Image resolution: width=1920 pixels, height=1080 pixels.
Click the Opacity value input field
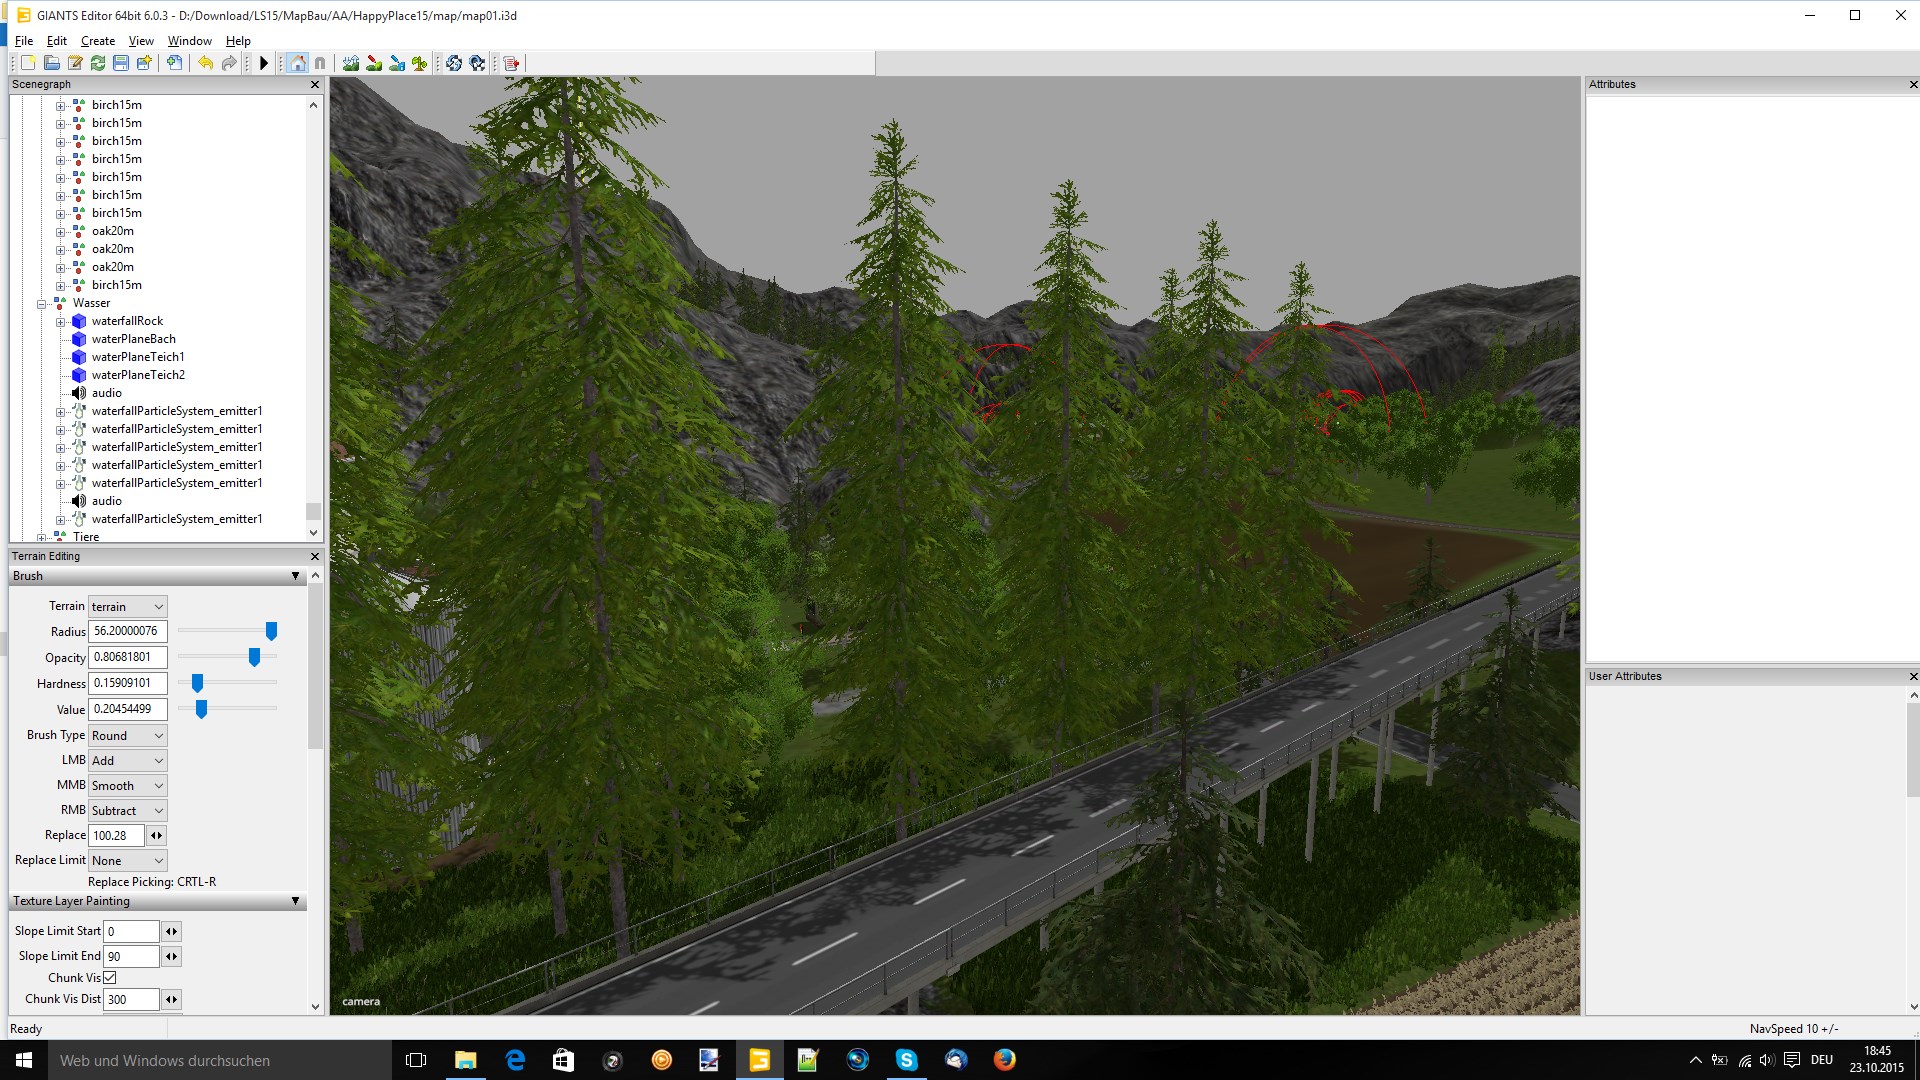click(x=127, y=657)
